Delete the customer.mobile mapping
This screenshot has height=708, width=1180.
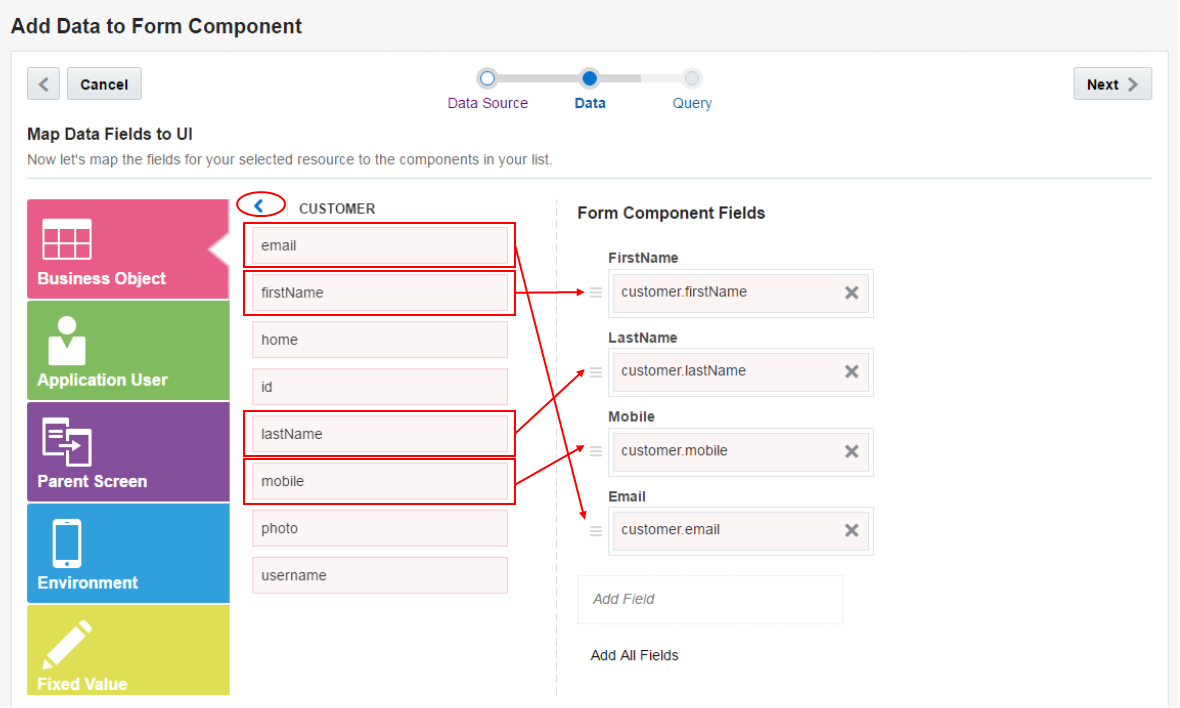[851, 451]
